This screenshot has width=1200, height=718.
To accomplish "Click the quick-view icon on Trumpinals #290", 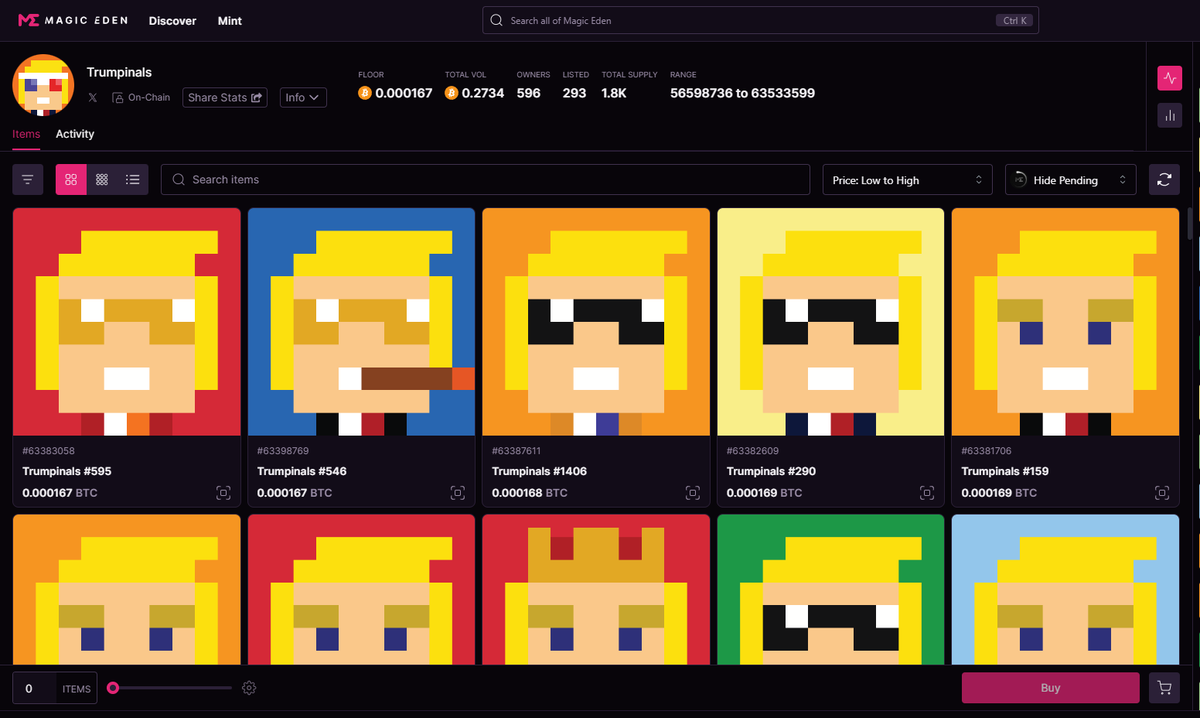I will click(x=927, y=493).
